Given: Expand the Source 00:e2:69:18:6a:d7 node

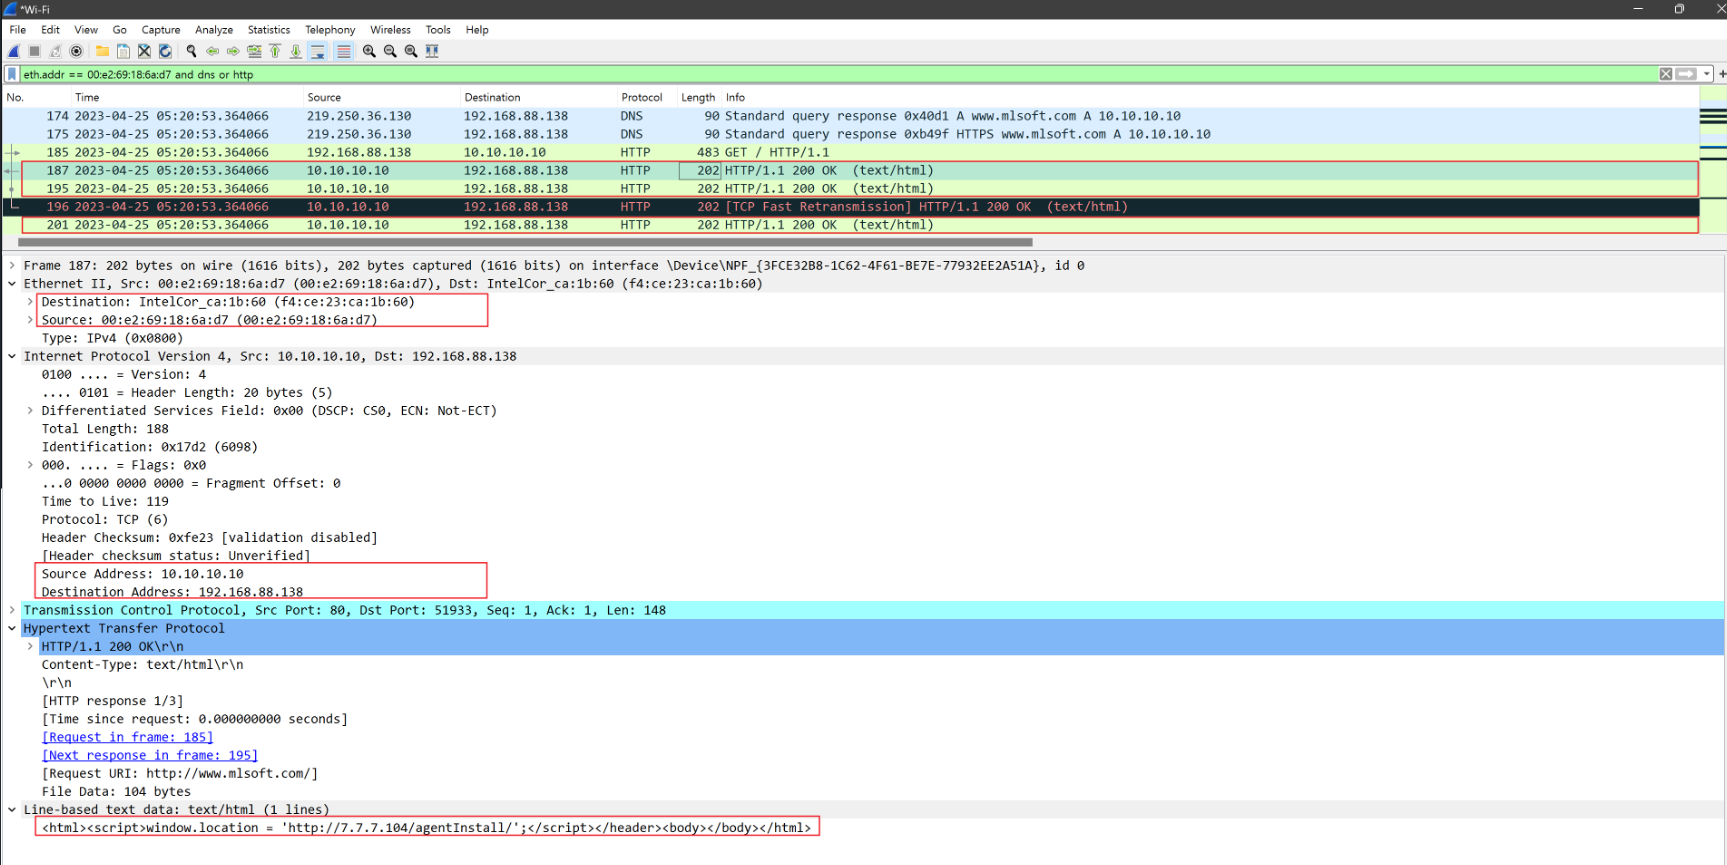Looking at the screenshot, I should point(30,320).
